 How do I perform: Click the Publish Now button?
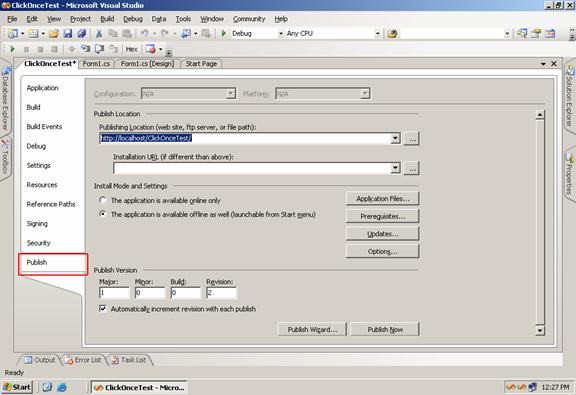(x=385, y=329)
